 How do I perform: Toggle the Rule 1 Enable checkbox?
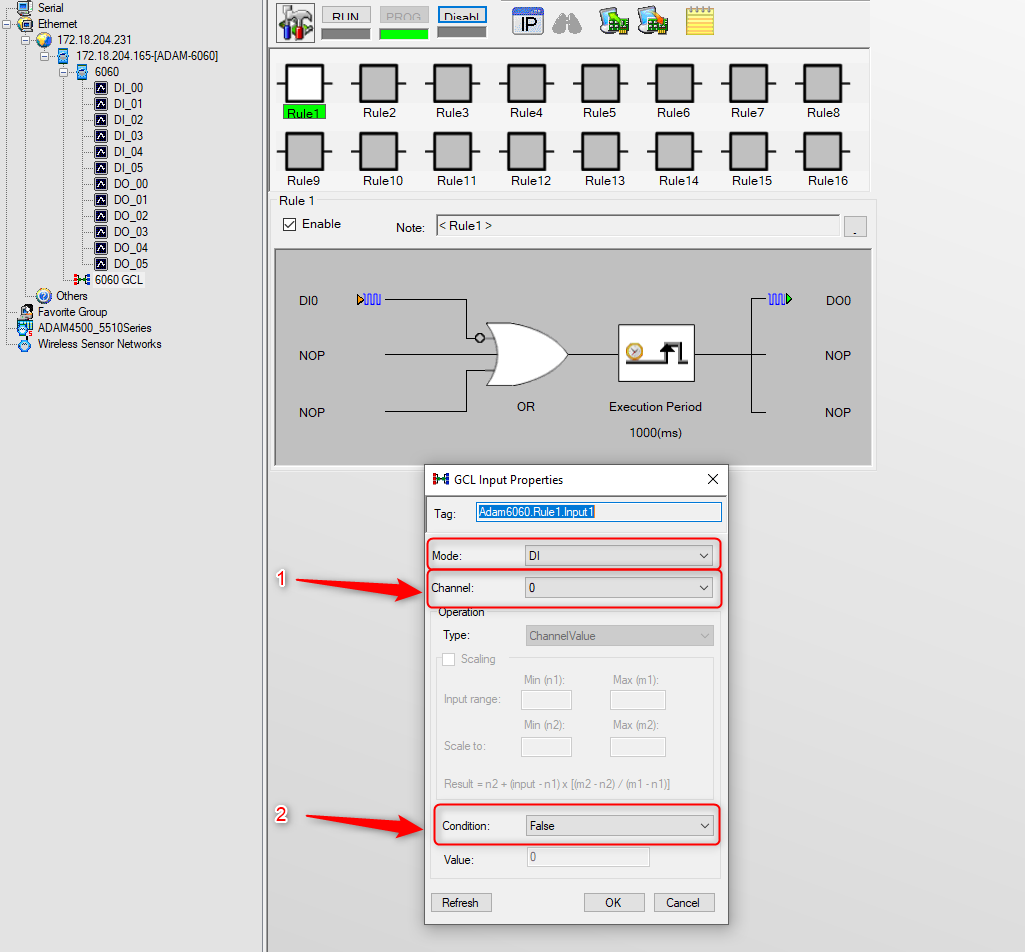290,224
